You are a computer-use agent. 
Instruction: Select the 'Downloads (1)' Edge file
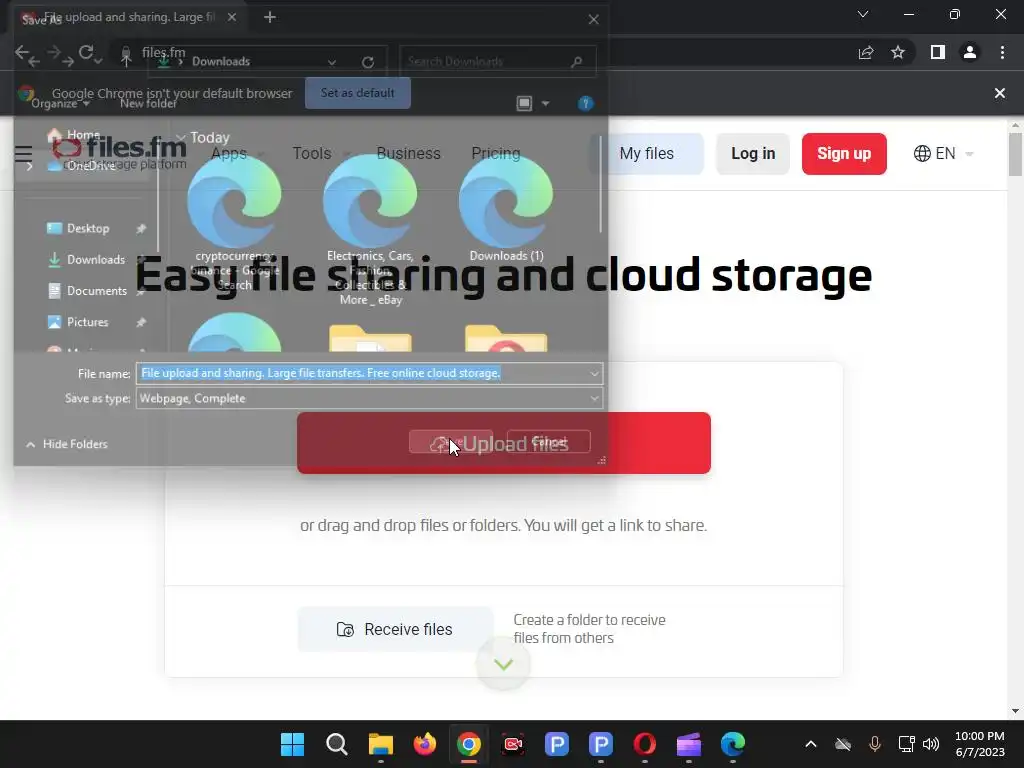coord(506,208)
